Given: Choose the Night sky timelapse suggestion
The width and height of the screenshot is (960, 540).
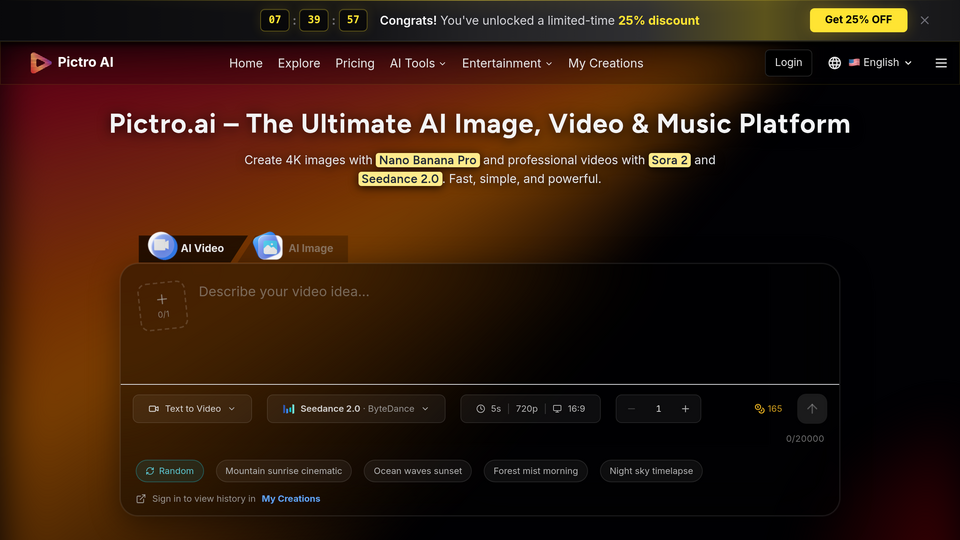Looking at the screenshot, I should tap(651, 471).
